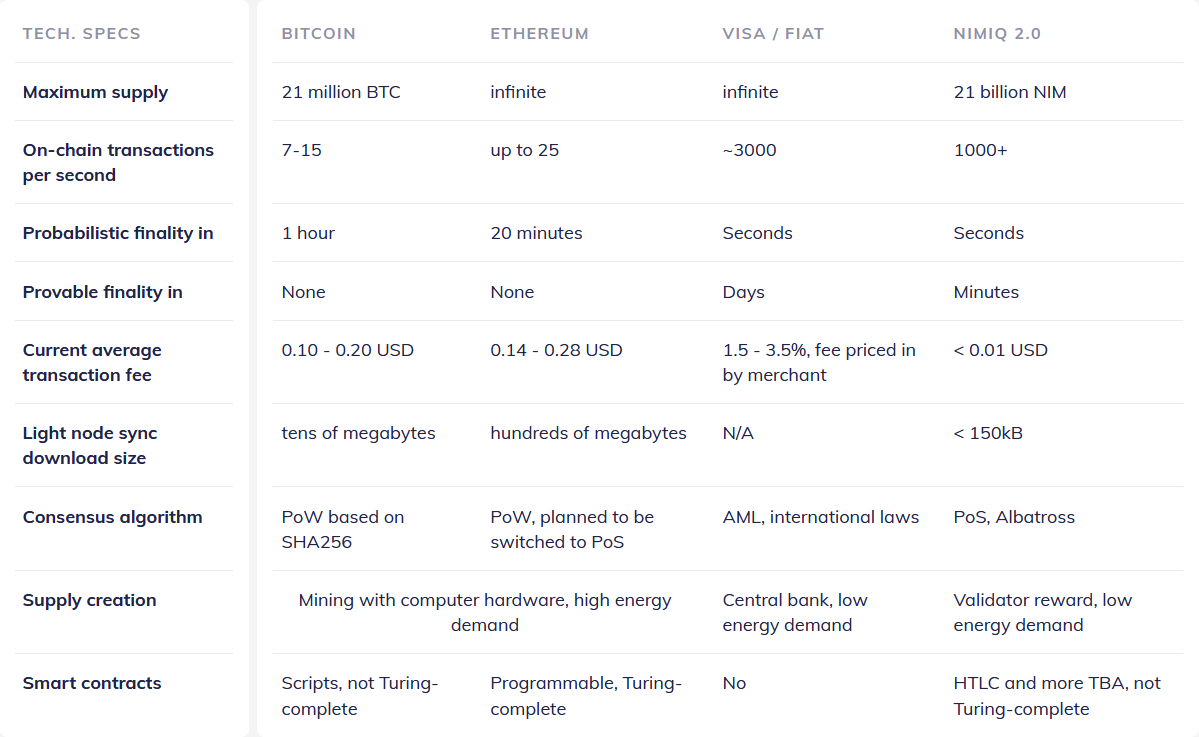The image size is (1199, 737).
Task: Click the Supply creation row label
Action: 89,600
